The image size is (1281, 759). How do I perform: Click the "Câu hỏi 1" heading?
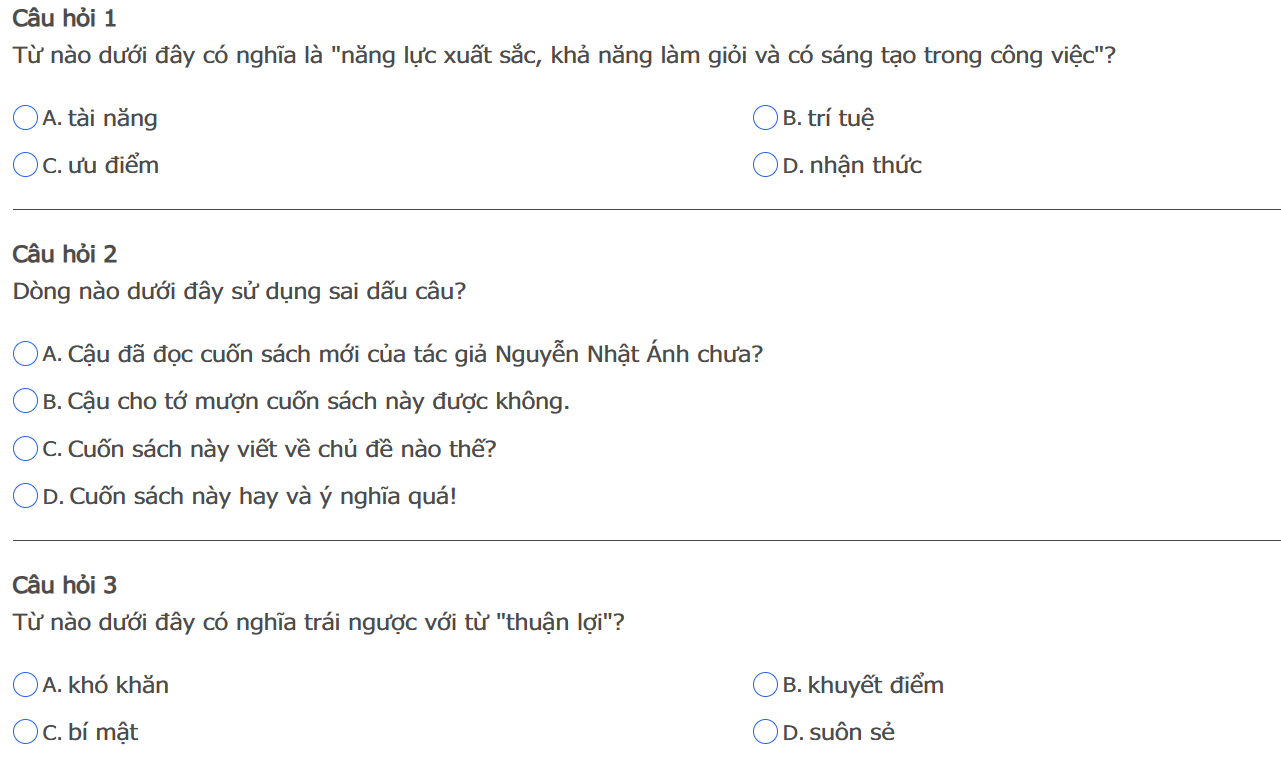(x=65, y=18)
